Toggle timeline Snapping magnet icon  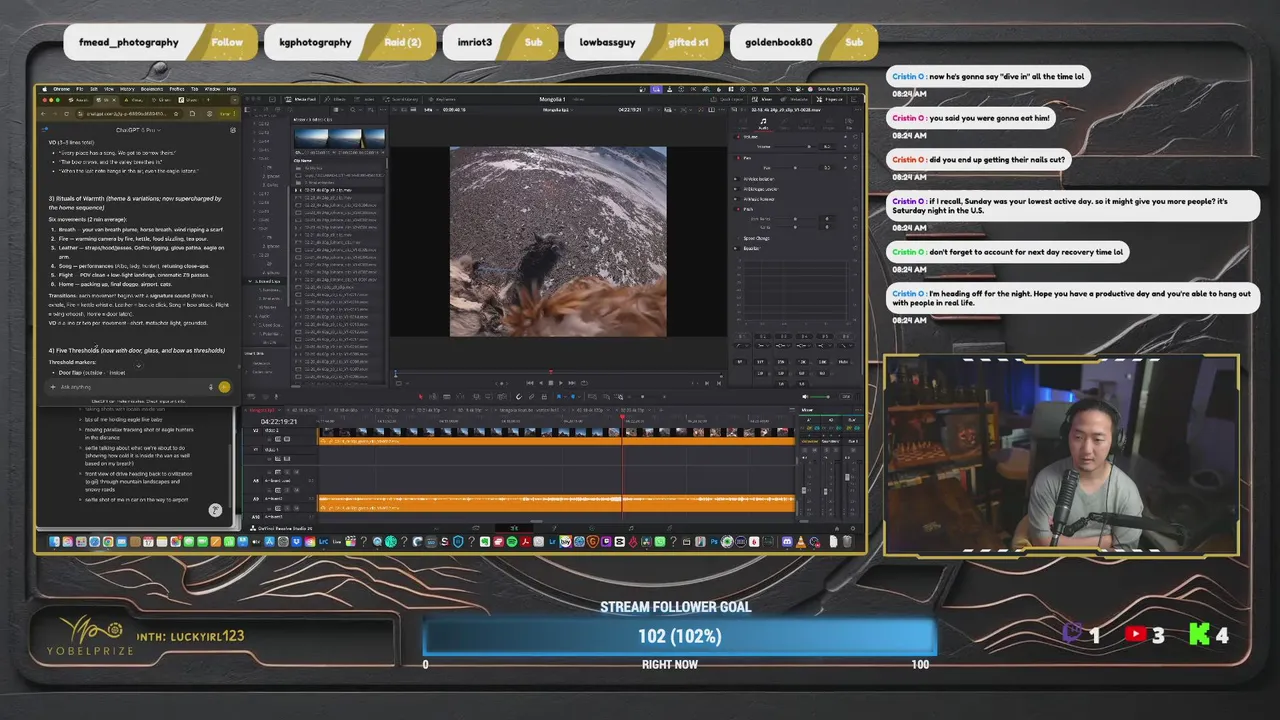click(x=519, y=397)
